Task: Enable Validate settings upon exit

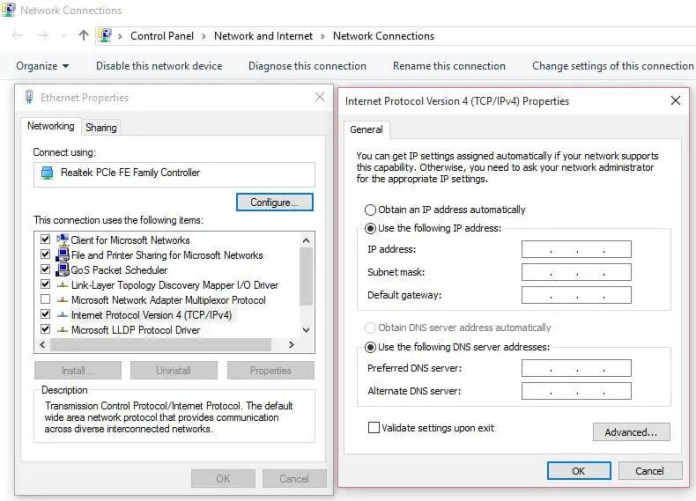Action: pos(374,427)
